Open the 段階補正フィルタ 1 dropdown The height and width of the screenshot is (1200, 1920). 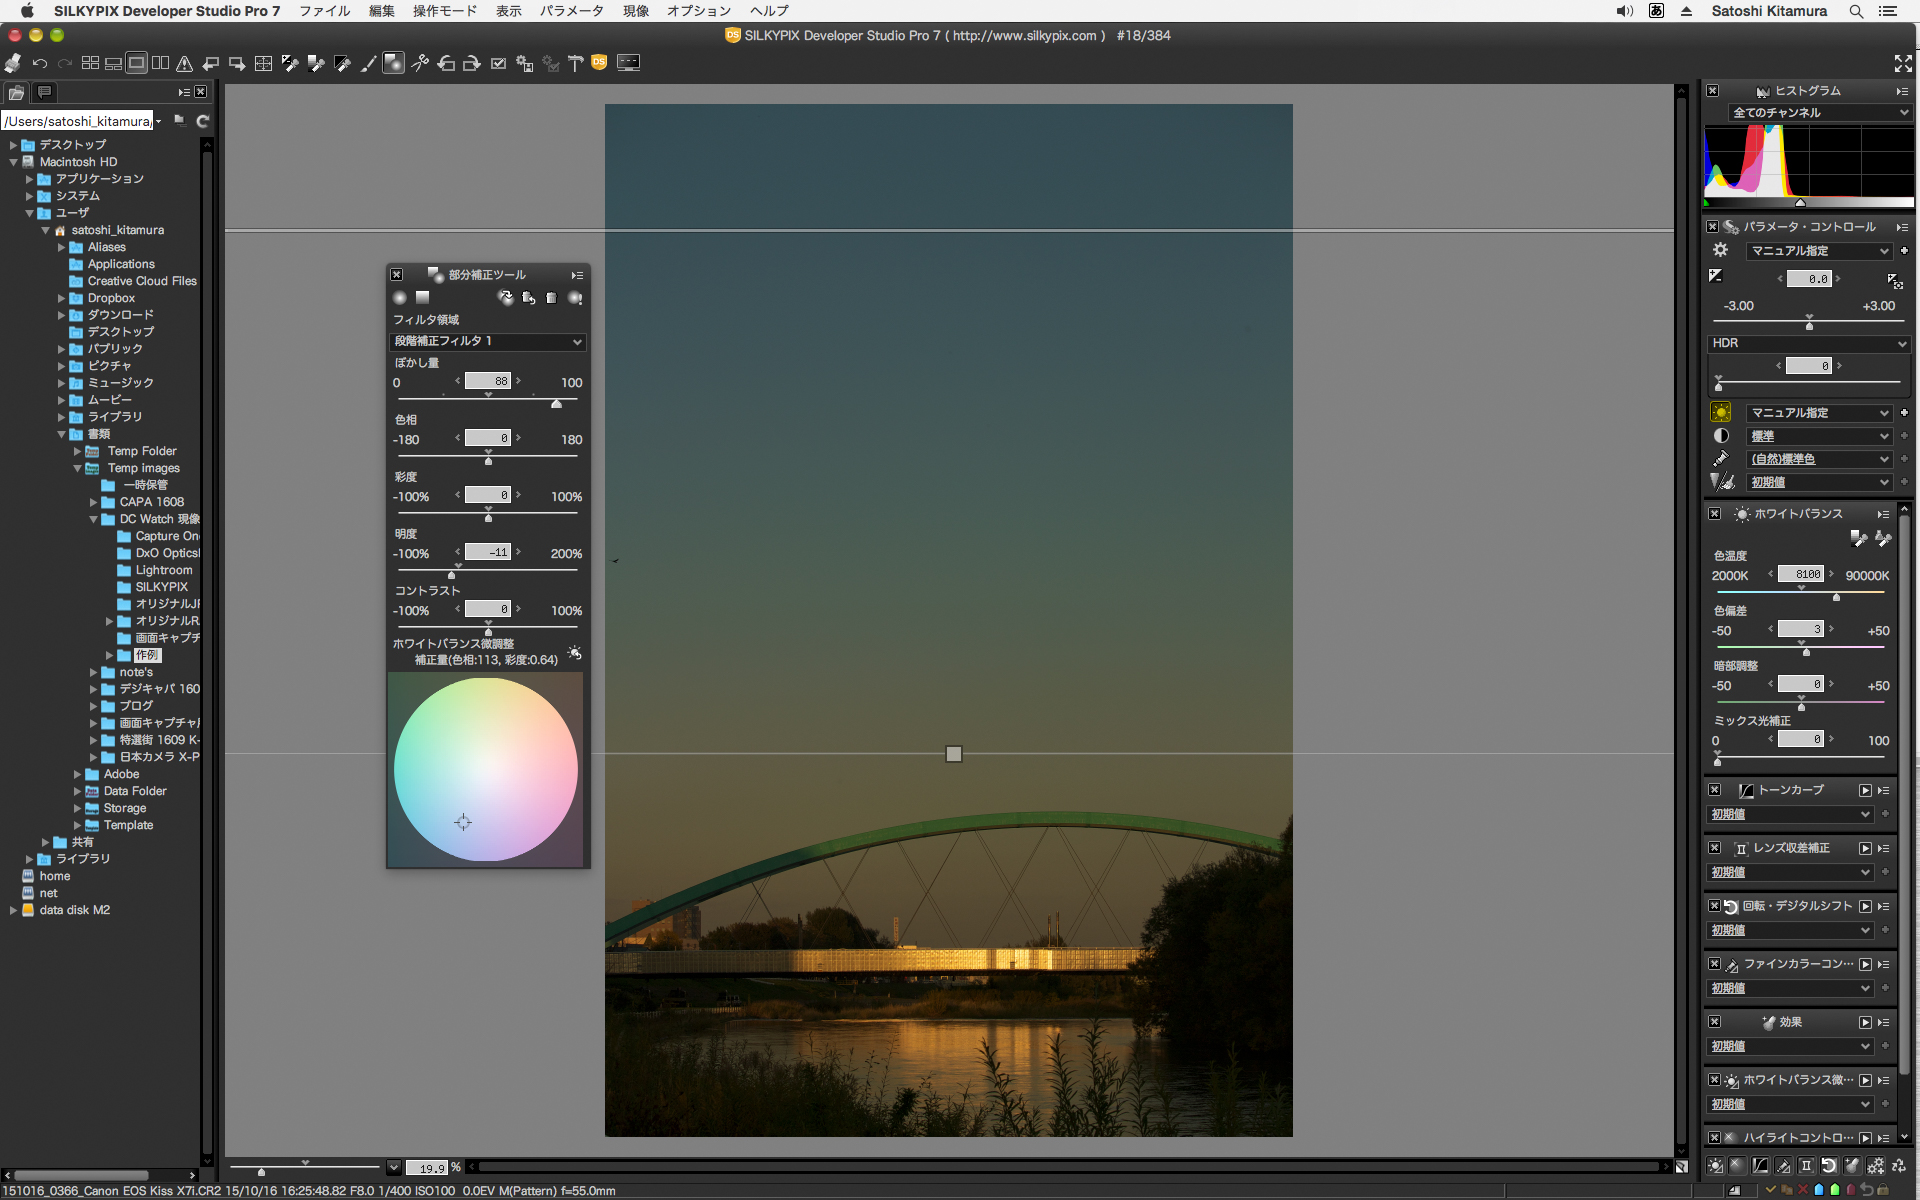click(487, 342)
